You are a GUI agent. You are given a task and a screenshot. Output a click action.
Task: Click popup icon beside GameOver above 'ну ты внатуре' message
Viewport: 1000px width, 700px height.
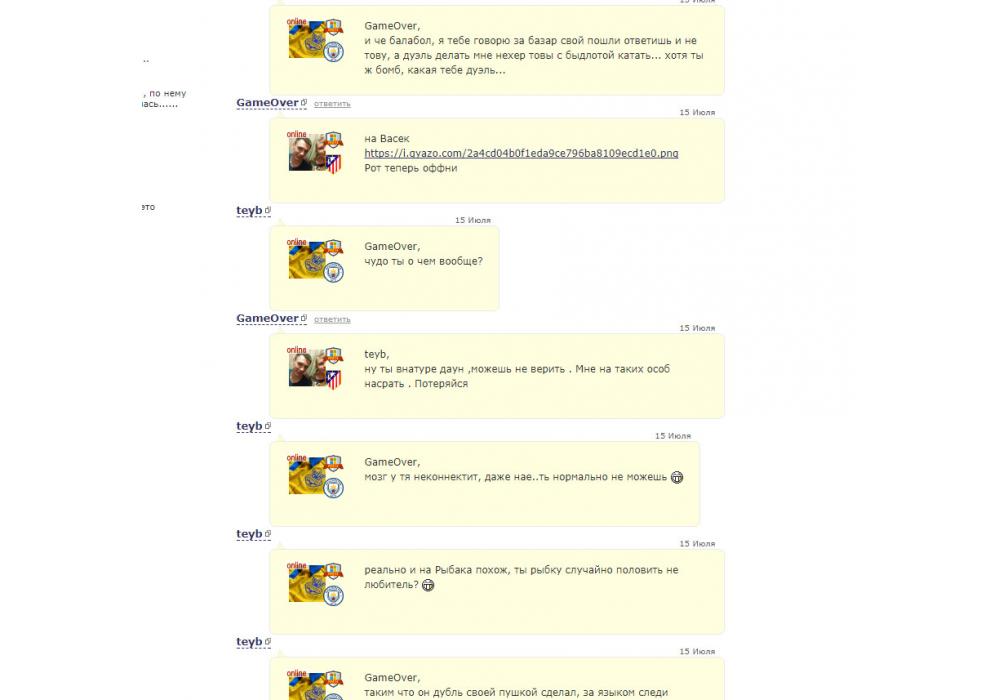[x=304, y=317]
